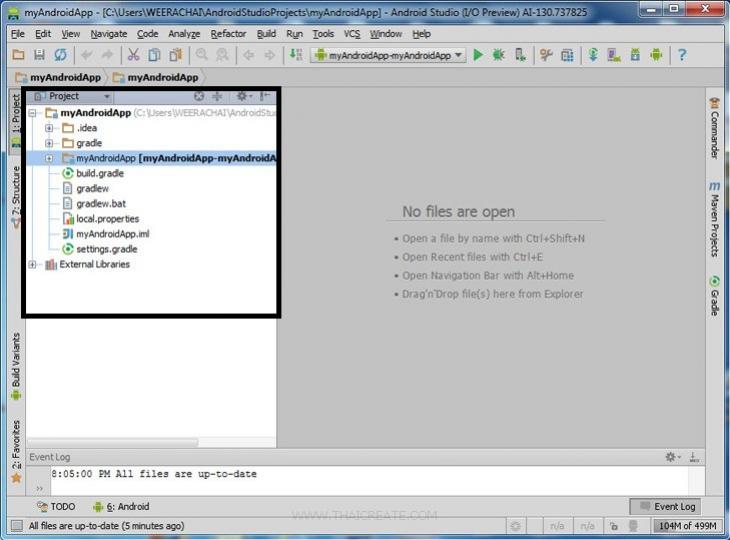Viewport: 730px width, 540px height.
Task: Open the VCS menu
Action: [x=352, y=34]
